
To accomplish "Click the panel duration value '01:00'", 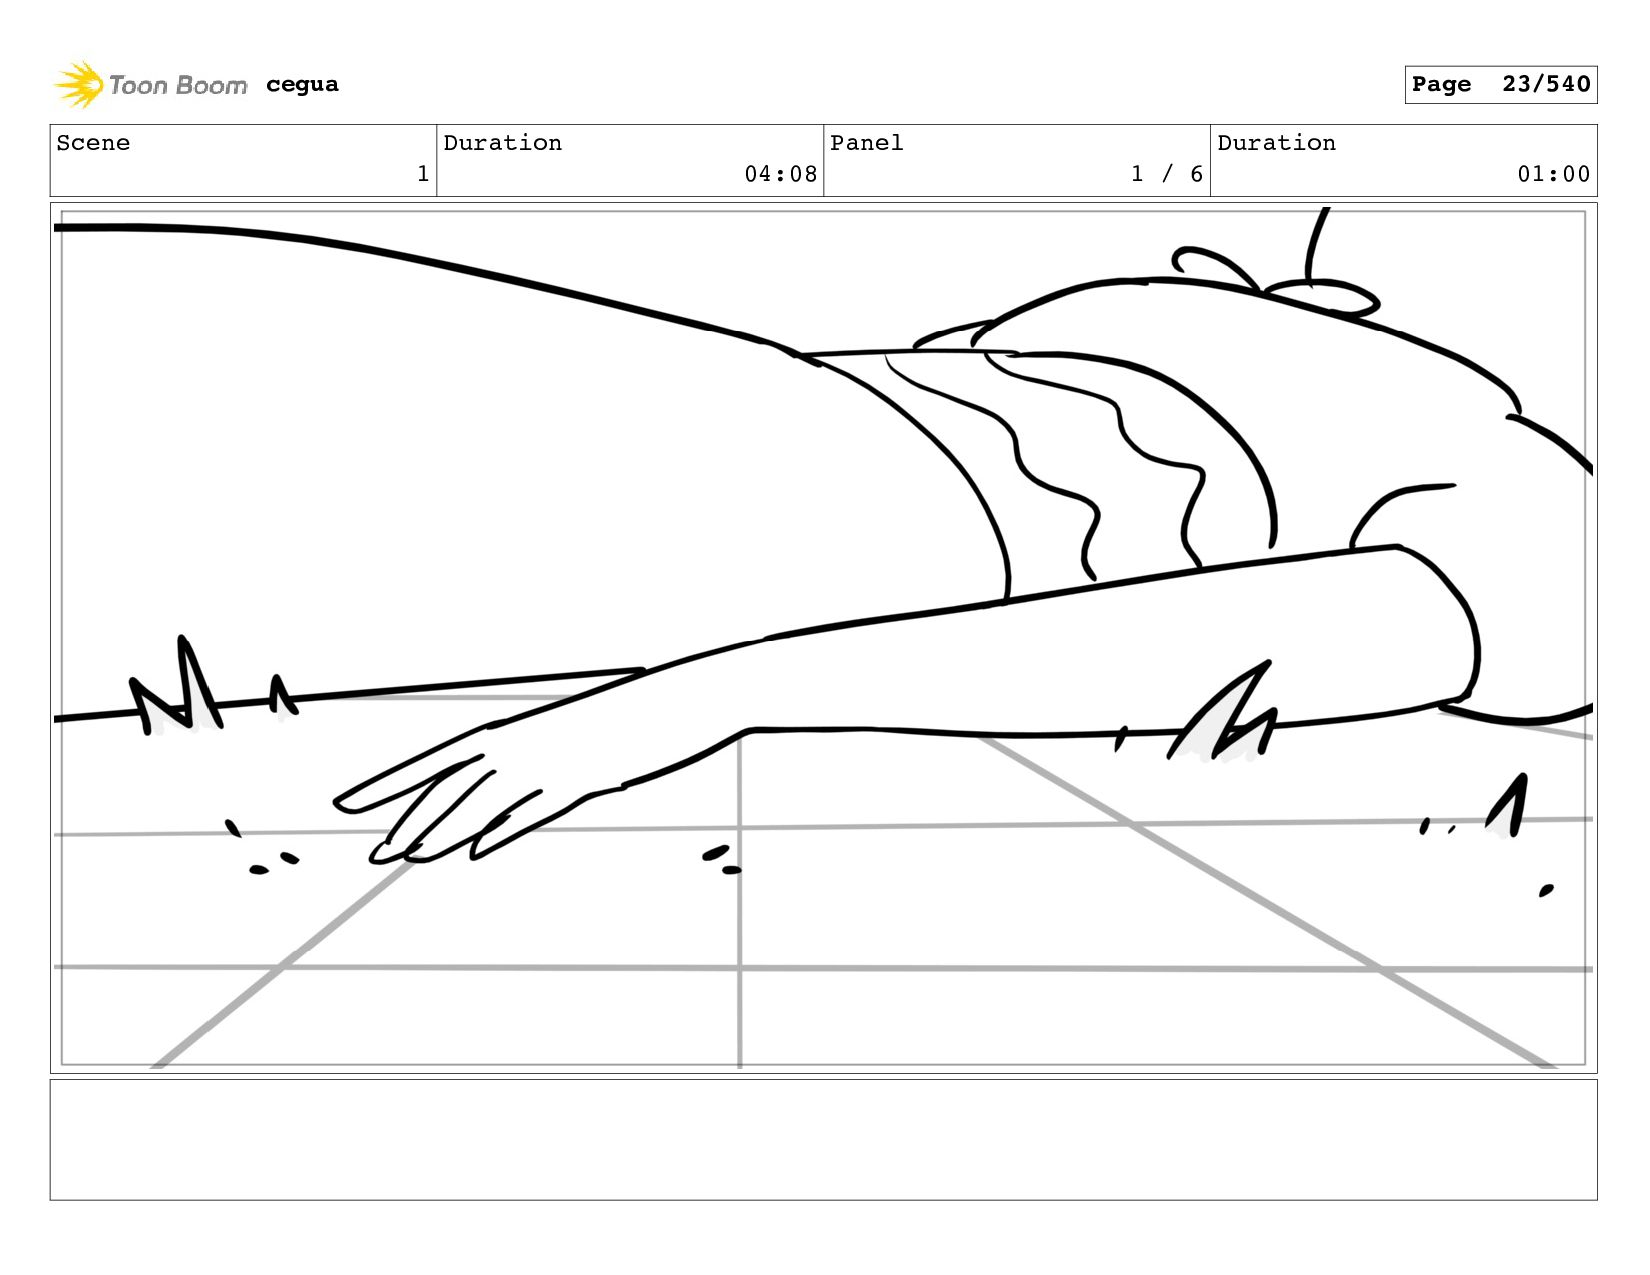I will click(x=1553, y=174).
